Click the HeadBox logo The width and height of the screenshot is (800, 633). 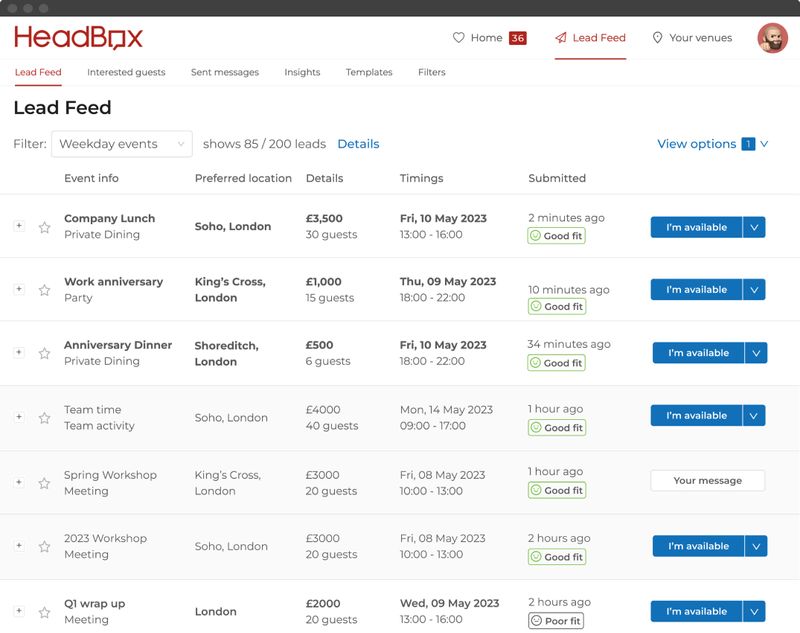(x=77, y=37)
